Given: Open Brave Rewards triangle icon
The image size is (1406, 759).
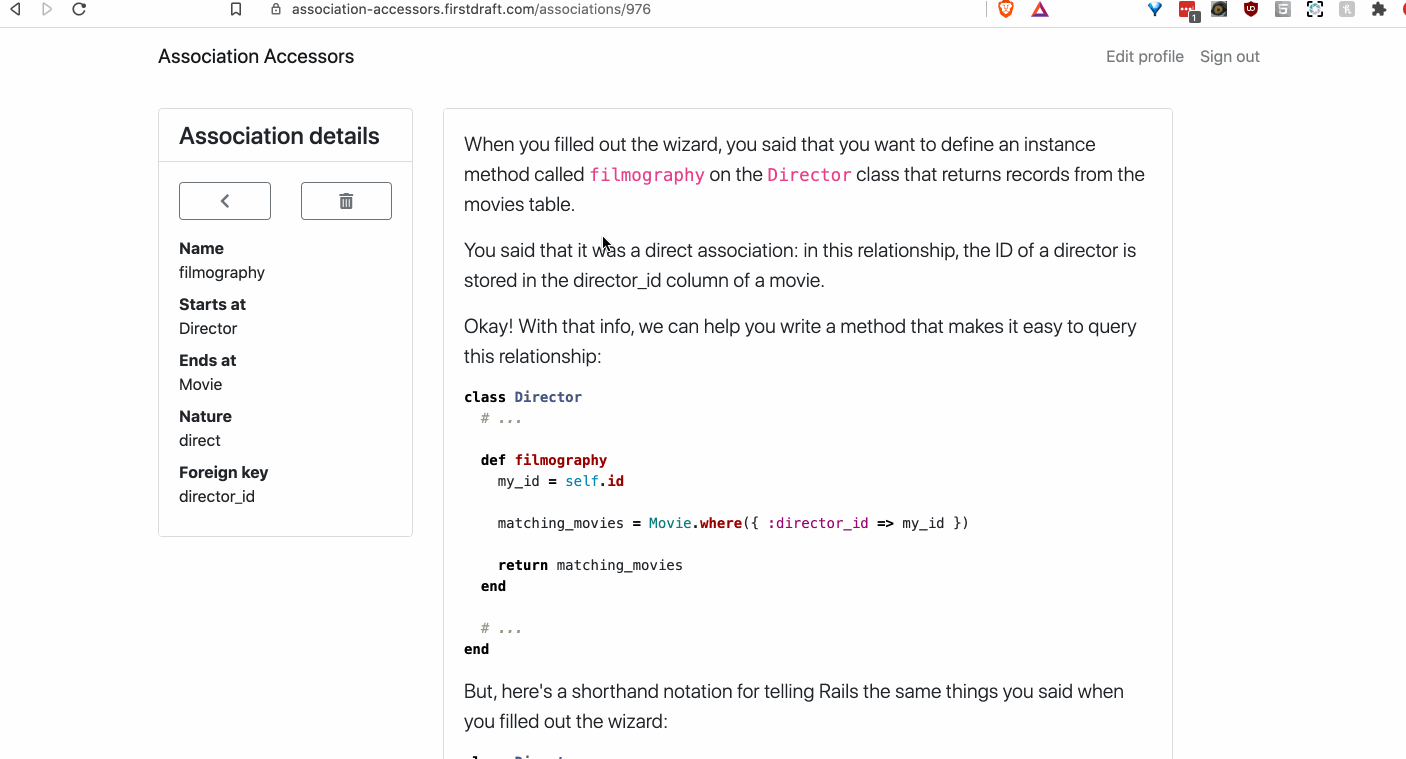Looking at the screenshot, I should (1040, 9).
